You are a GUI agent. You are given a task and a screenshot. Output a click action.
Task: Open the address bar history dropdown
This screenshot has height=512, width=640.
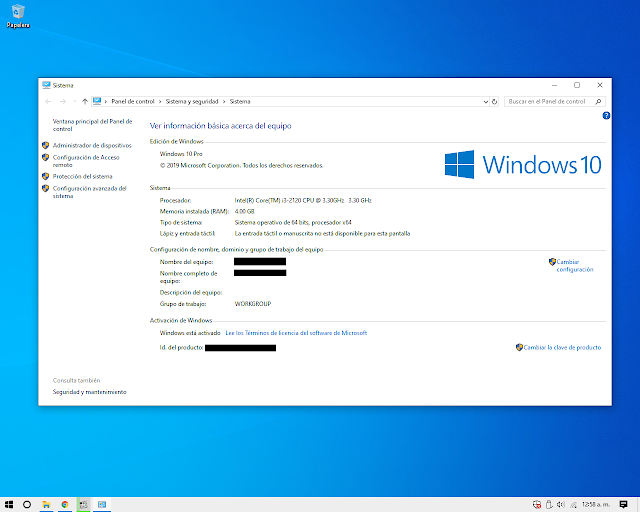coord(486,102)
